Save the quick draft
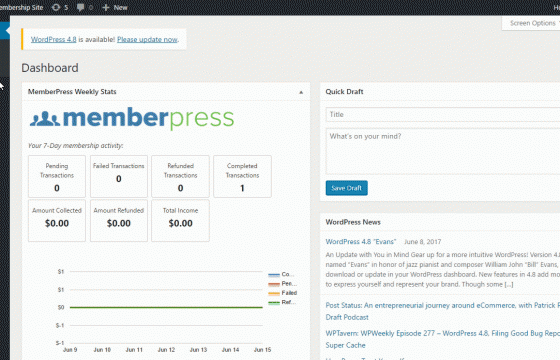The image size is (560, 360). (x=346, y=188)
